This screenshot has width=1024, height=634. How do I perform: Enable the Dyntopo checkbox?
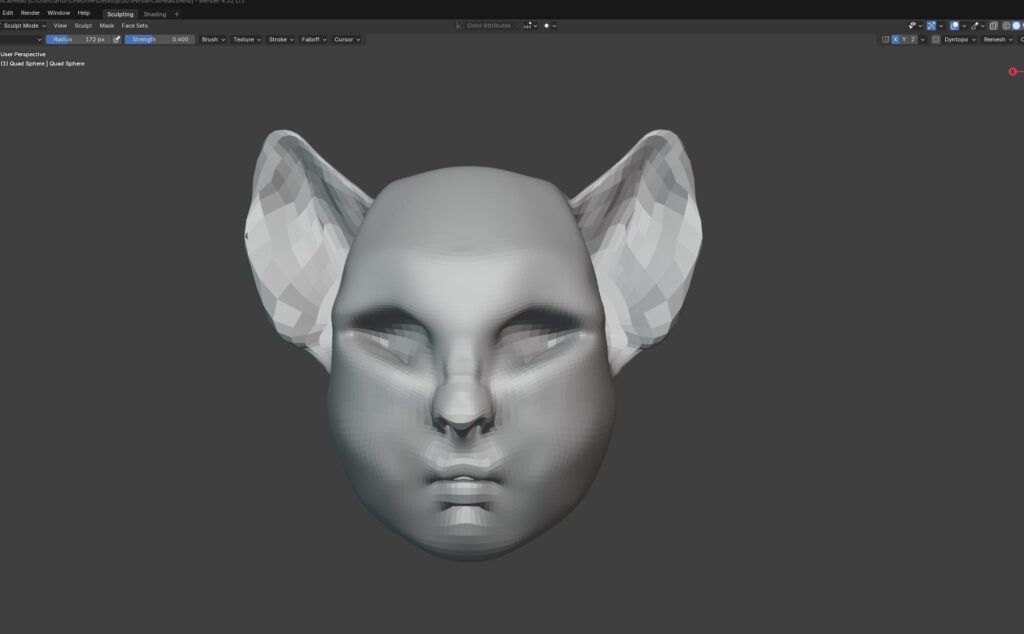pyautogui.click(x=936, y=40)
